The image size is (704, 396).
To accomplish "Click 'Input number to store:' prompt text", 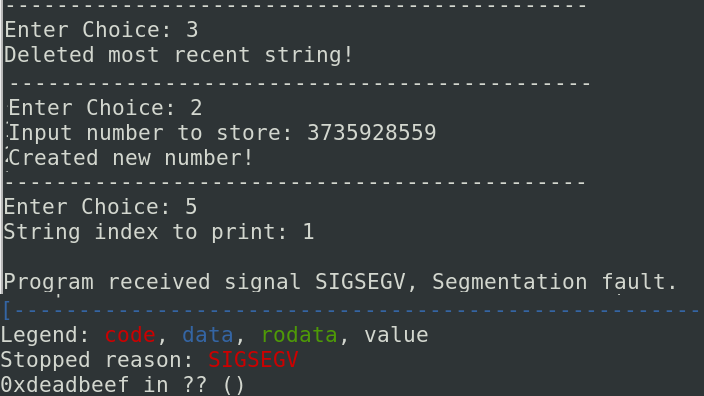I will (151, 133).
